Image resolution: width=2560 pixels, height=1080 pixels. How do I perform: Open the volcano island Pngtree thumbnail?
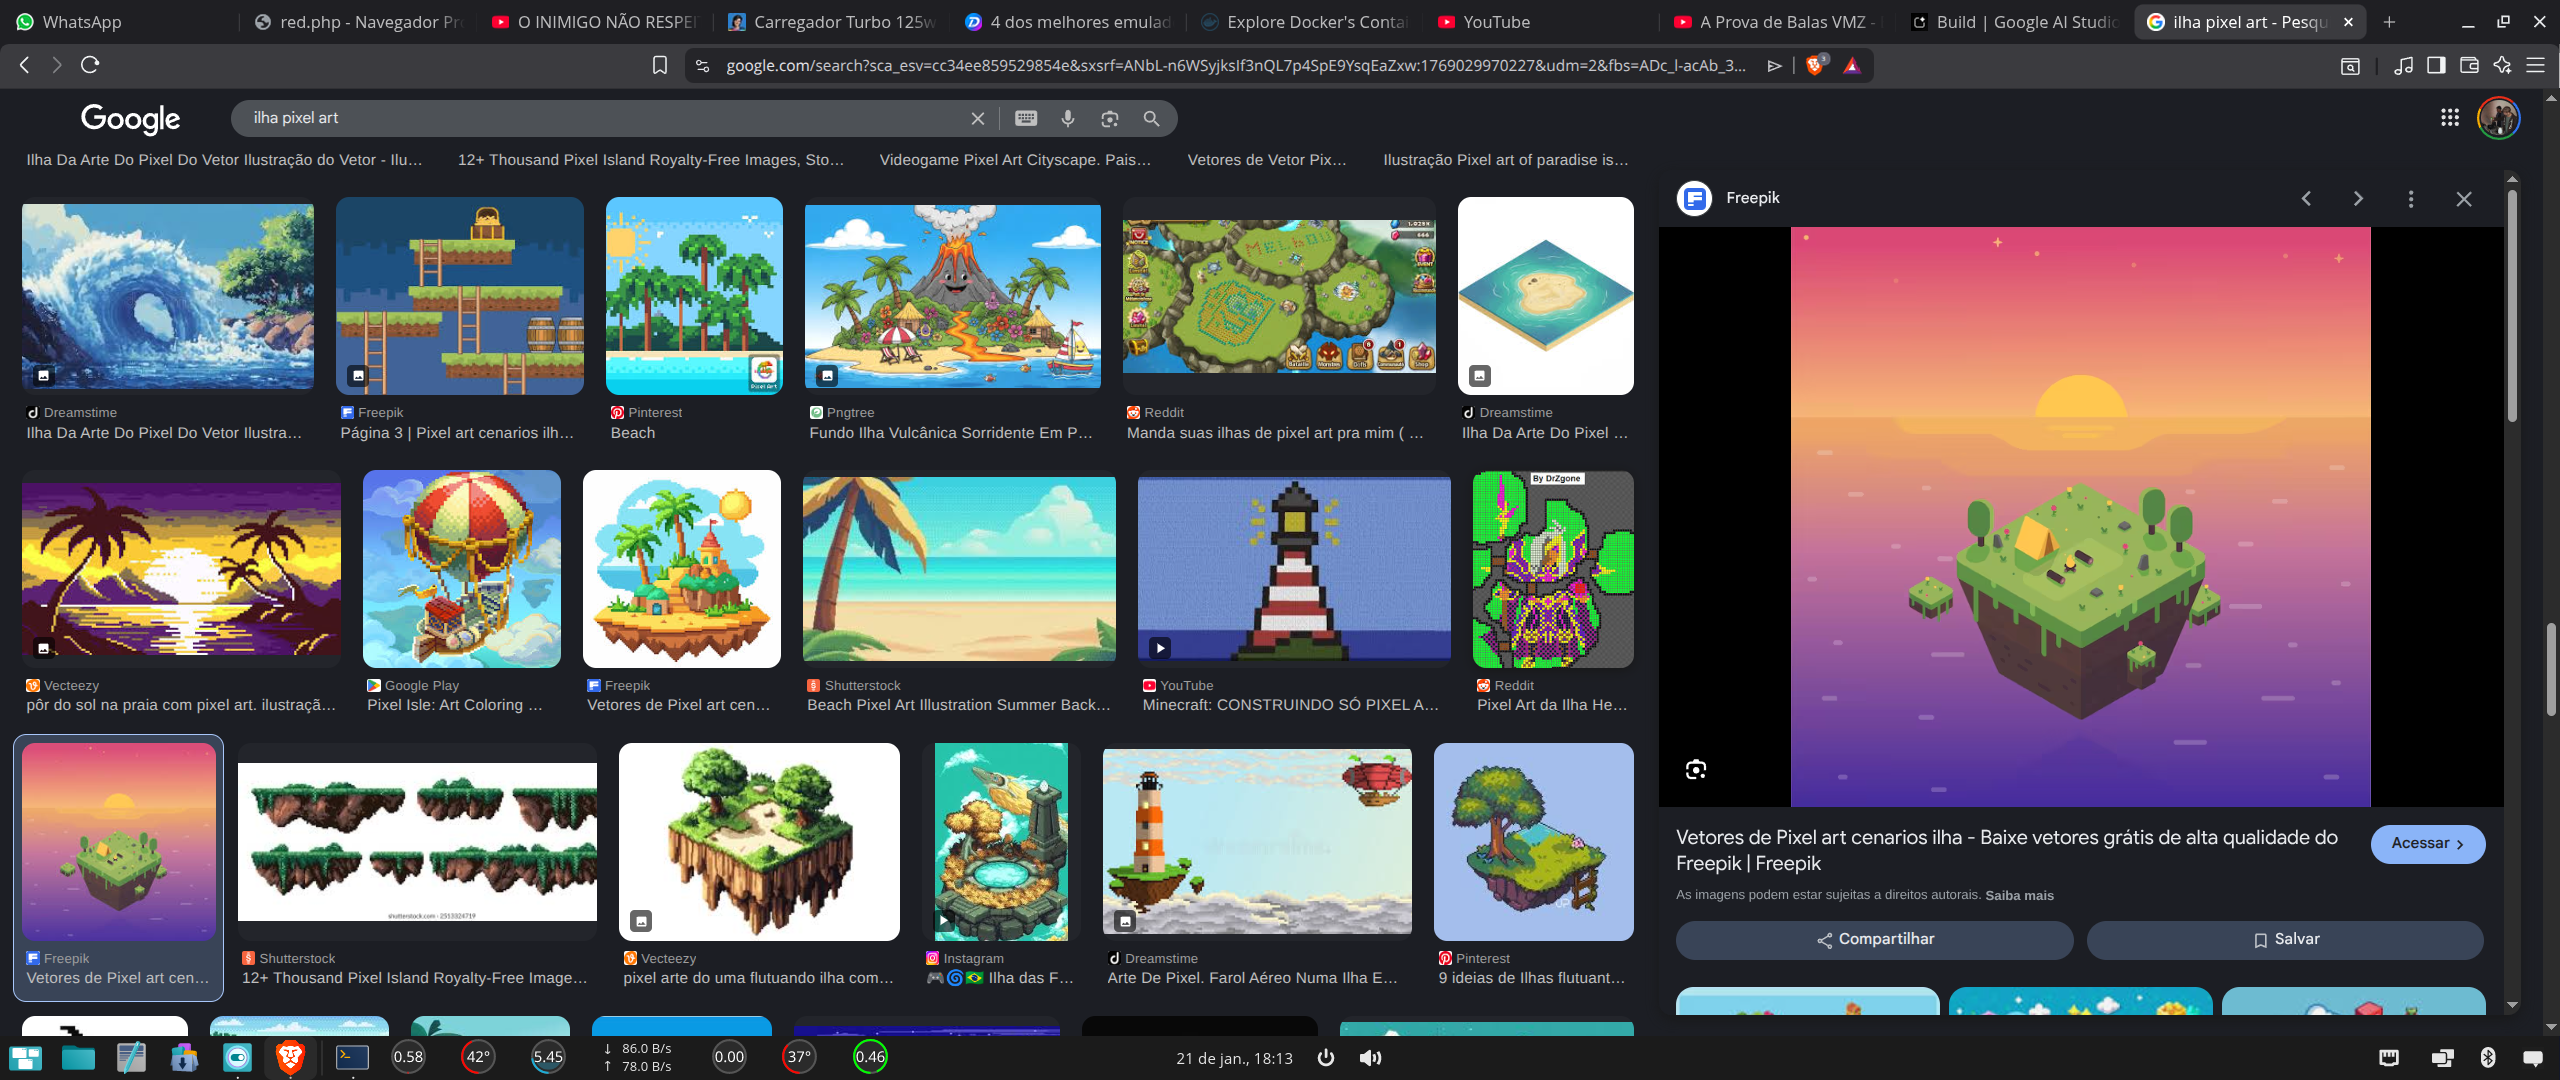[952, 296]
